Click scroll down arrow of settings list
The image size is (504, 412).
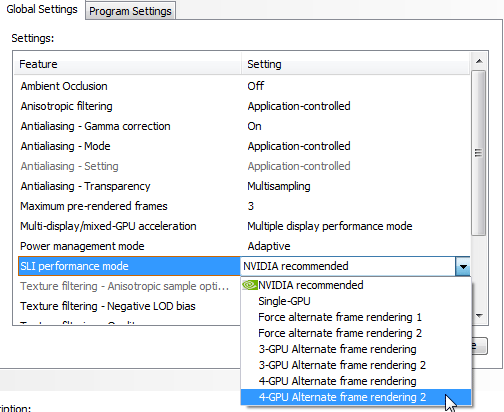click(479, 315)
